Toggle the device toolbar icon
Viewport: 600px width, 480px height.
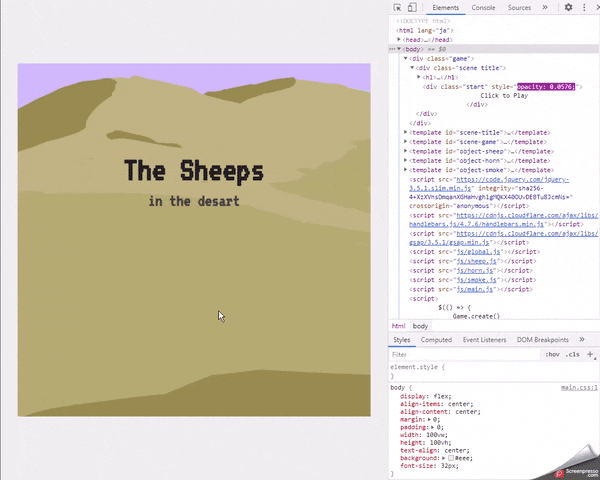point(412,7)
